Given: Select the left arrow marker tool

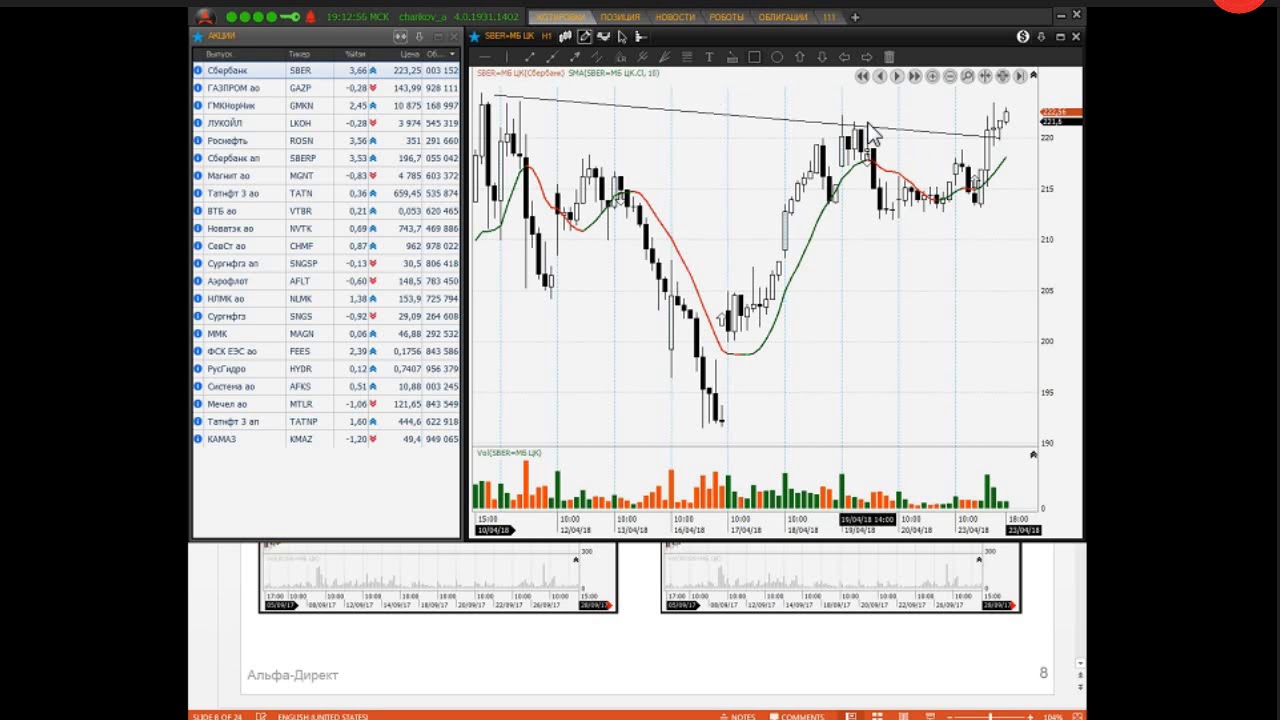Looking at the screenshot, I should pyautogui.click(x=844, y=57).
